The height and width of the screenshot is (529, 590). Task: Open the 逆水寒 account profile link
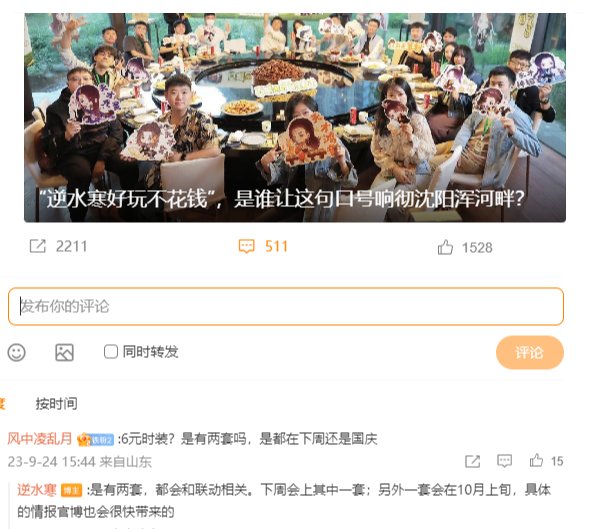36,490
